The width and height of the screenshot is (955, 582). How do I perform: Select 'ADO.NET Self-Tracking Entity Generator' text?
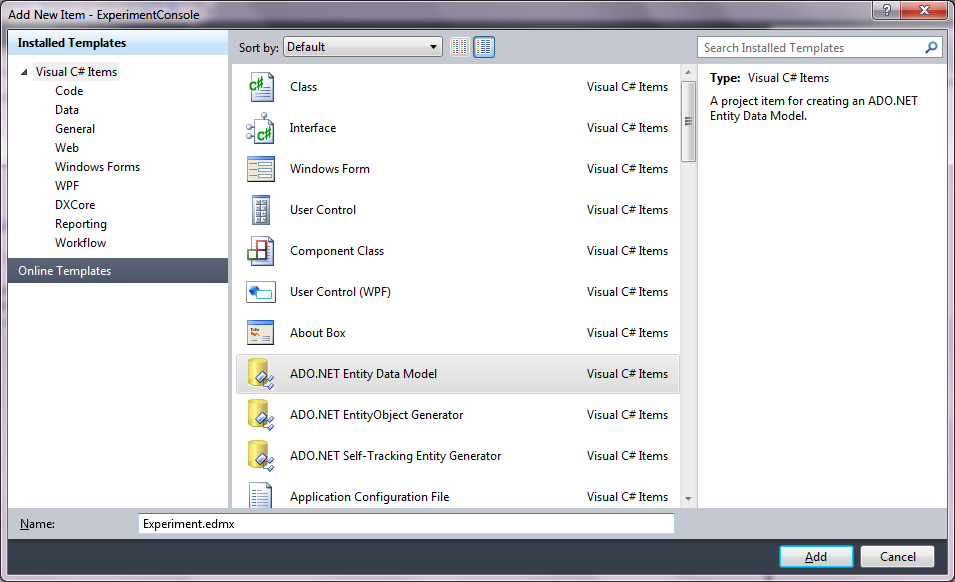[x=395, y=456]
